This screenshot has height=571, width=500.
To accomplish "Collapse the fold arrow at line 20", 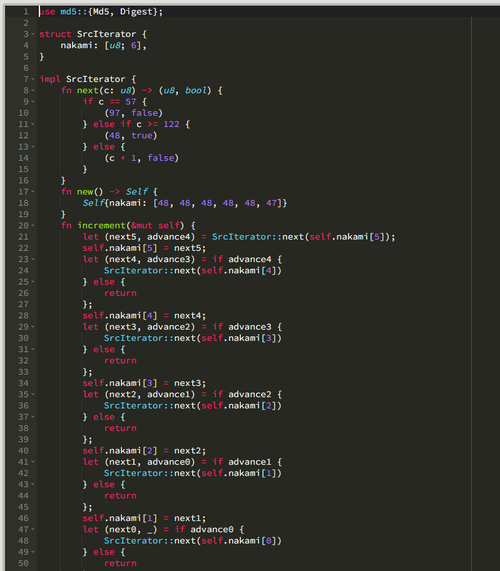I will pos(33,225).
